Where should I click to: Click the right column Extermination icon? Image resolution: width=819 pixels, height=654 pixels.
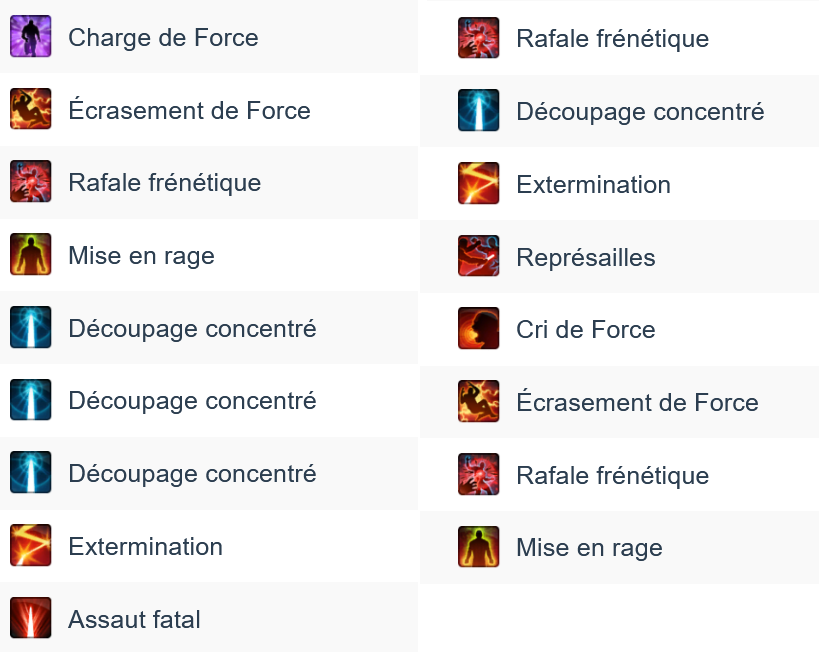[x=478, y=183]
